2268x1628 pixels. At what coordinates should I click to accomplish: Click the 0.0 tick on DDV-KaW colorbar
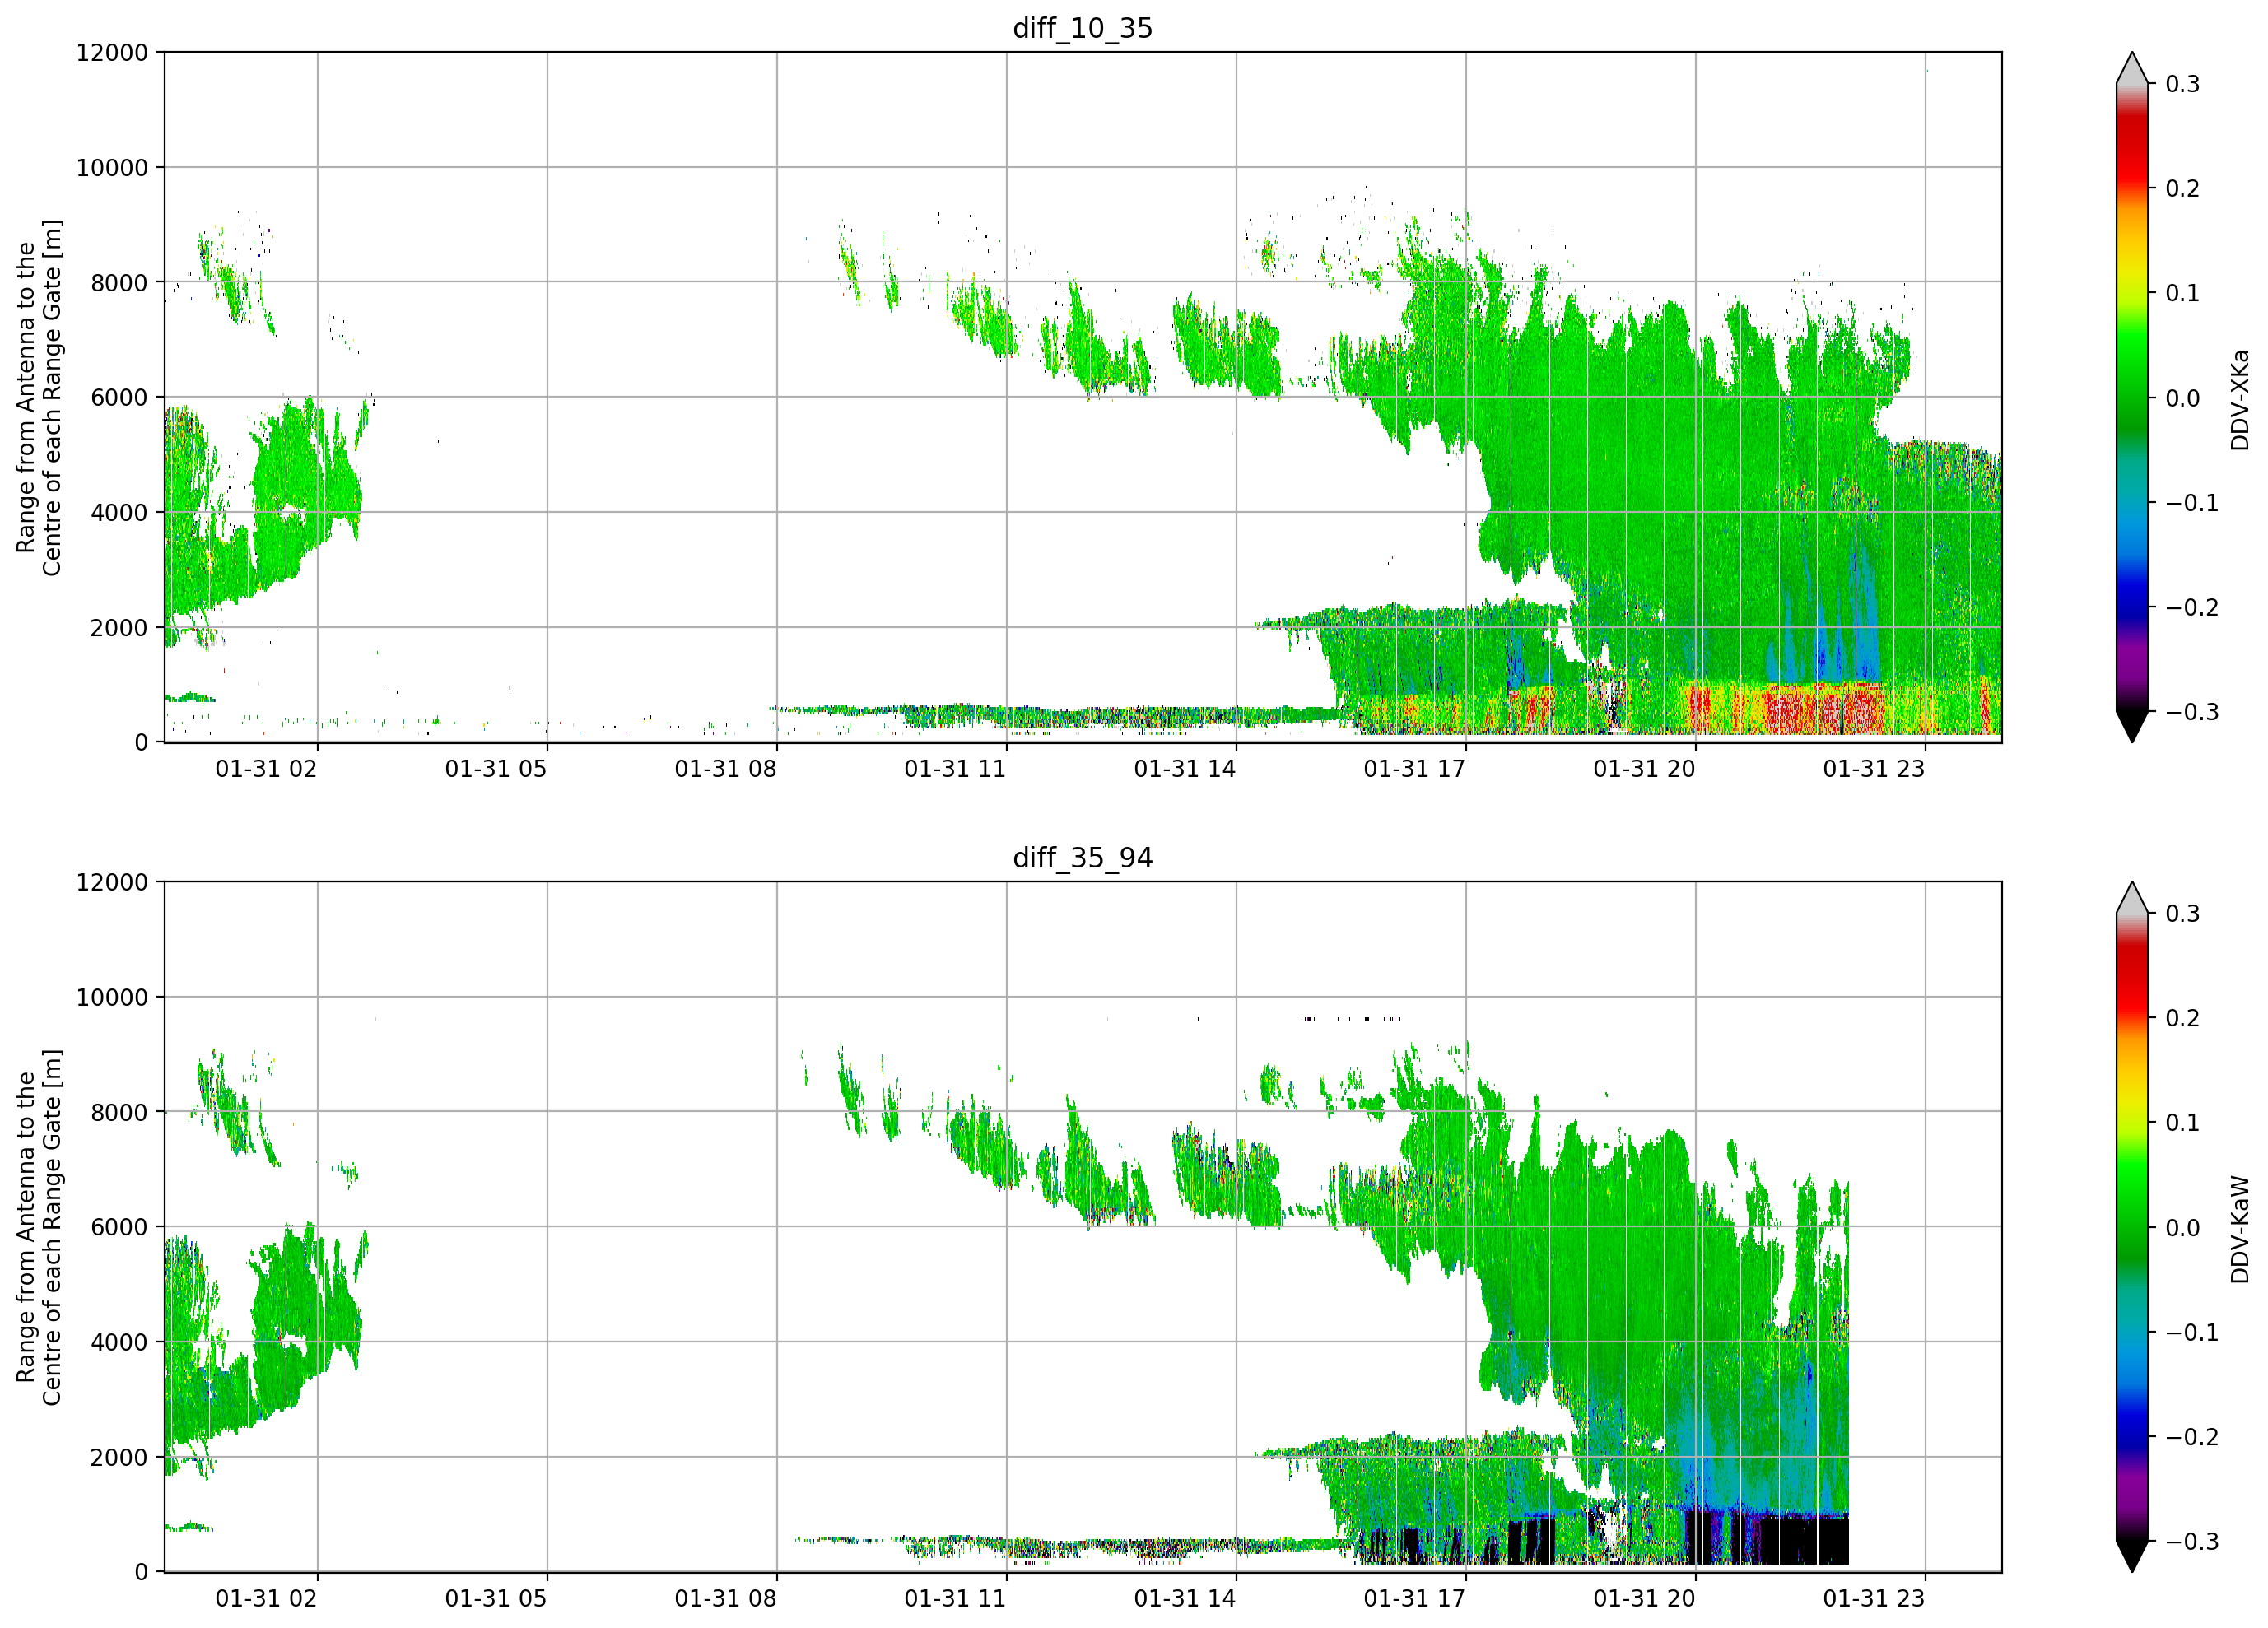point(2183,1228)
